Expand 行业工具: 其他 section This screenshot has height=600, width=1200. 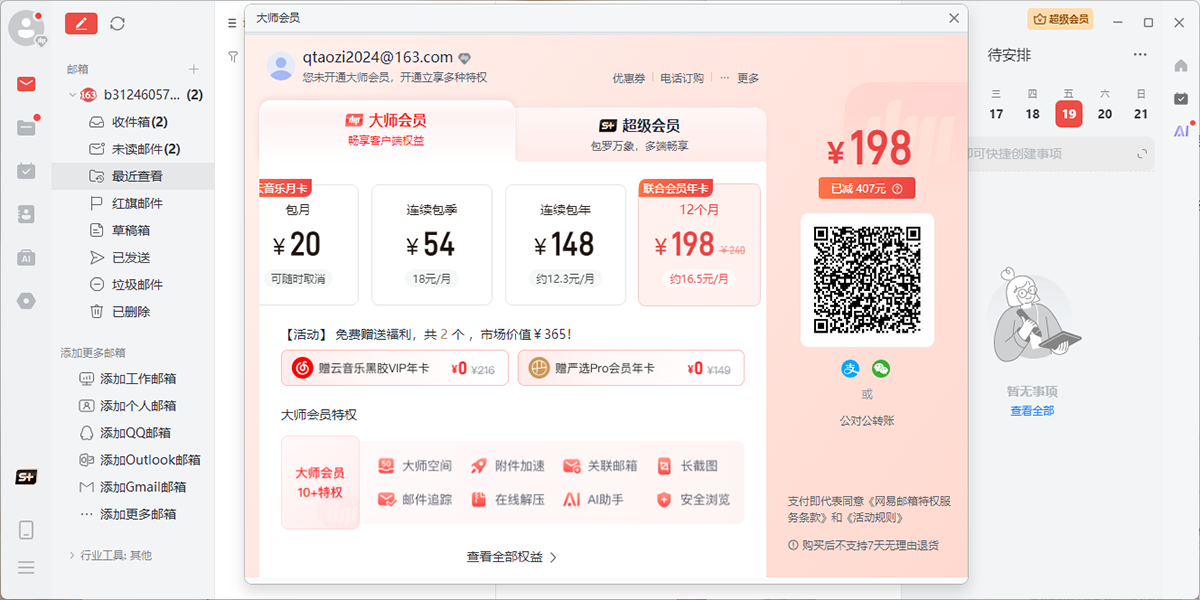[110, 555]
